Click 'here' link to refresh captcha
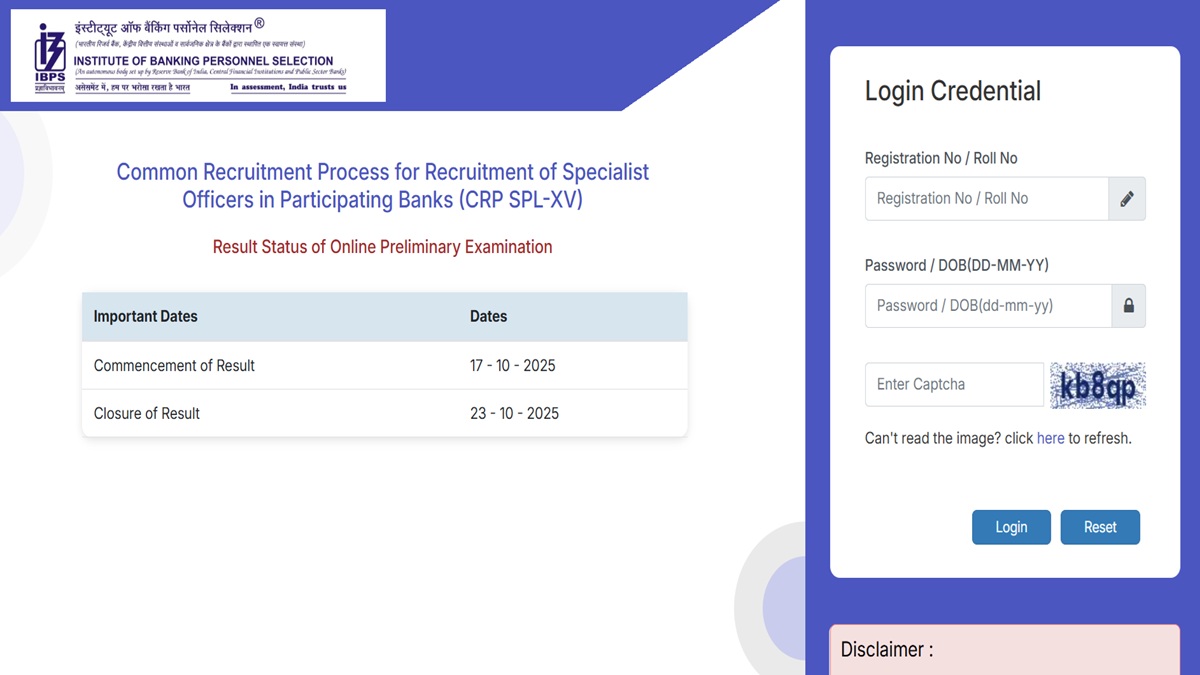 [1050, 438]
